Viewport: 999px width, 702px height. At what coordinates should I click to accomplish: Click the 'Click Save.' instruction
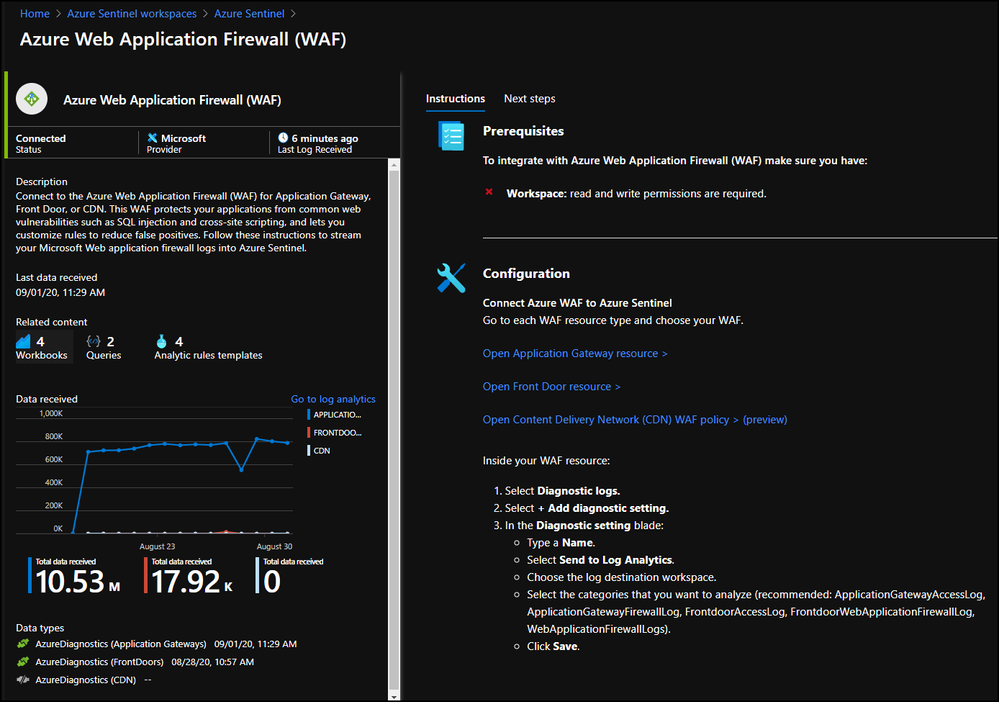pos(553,646)
